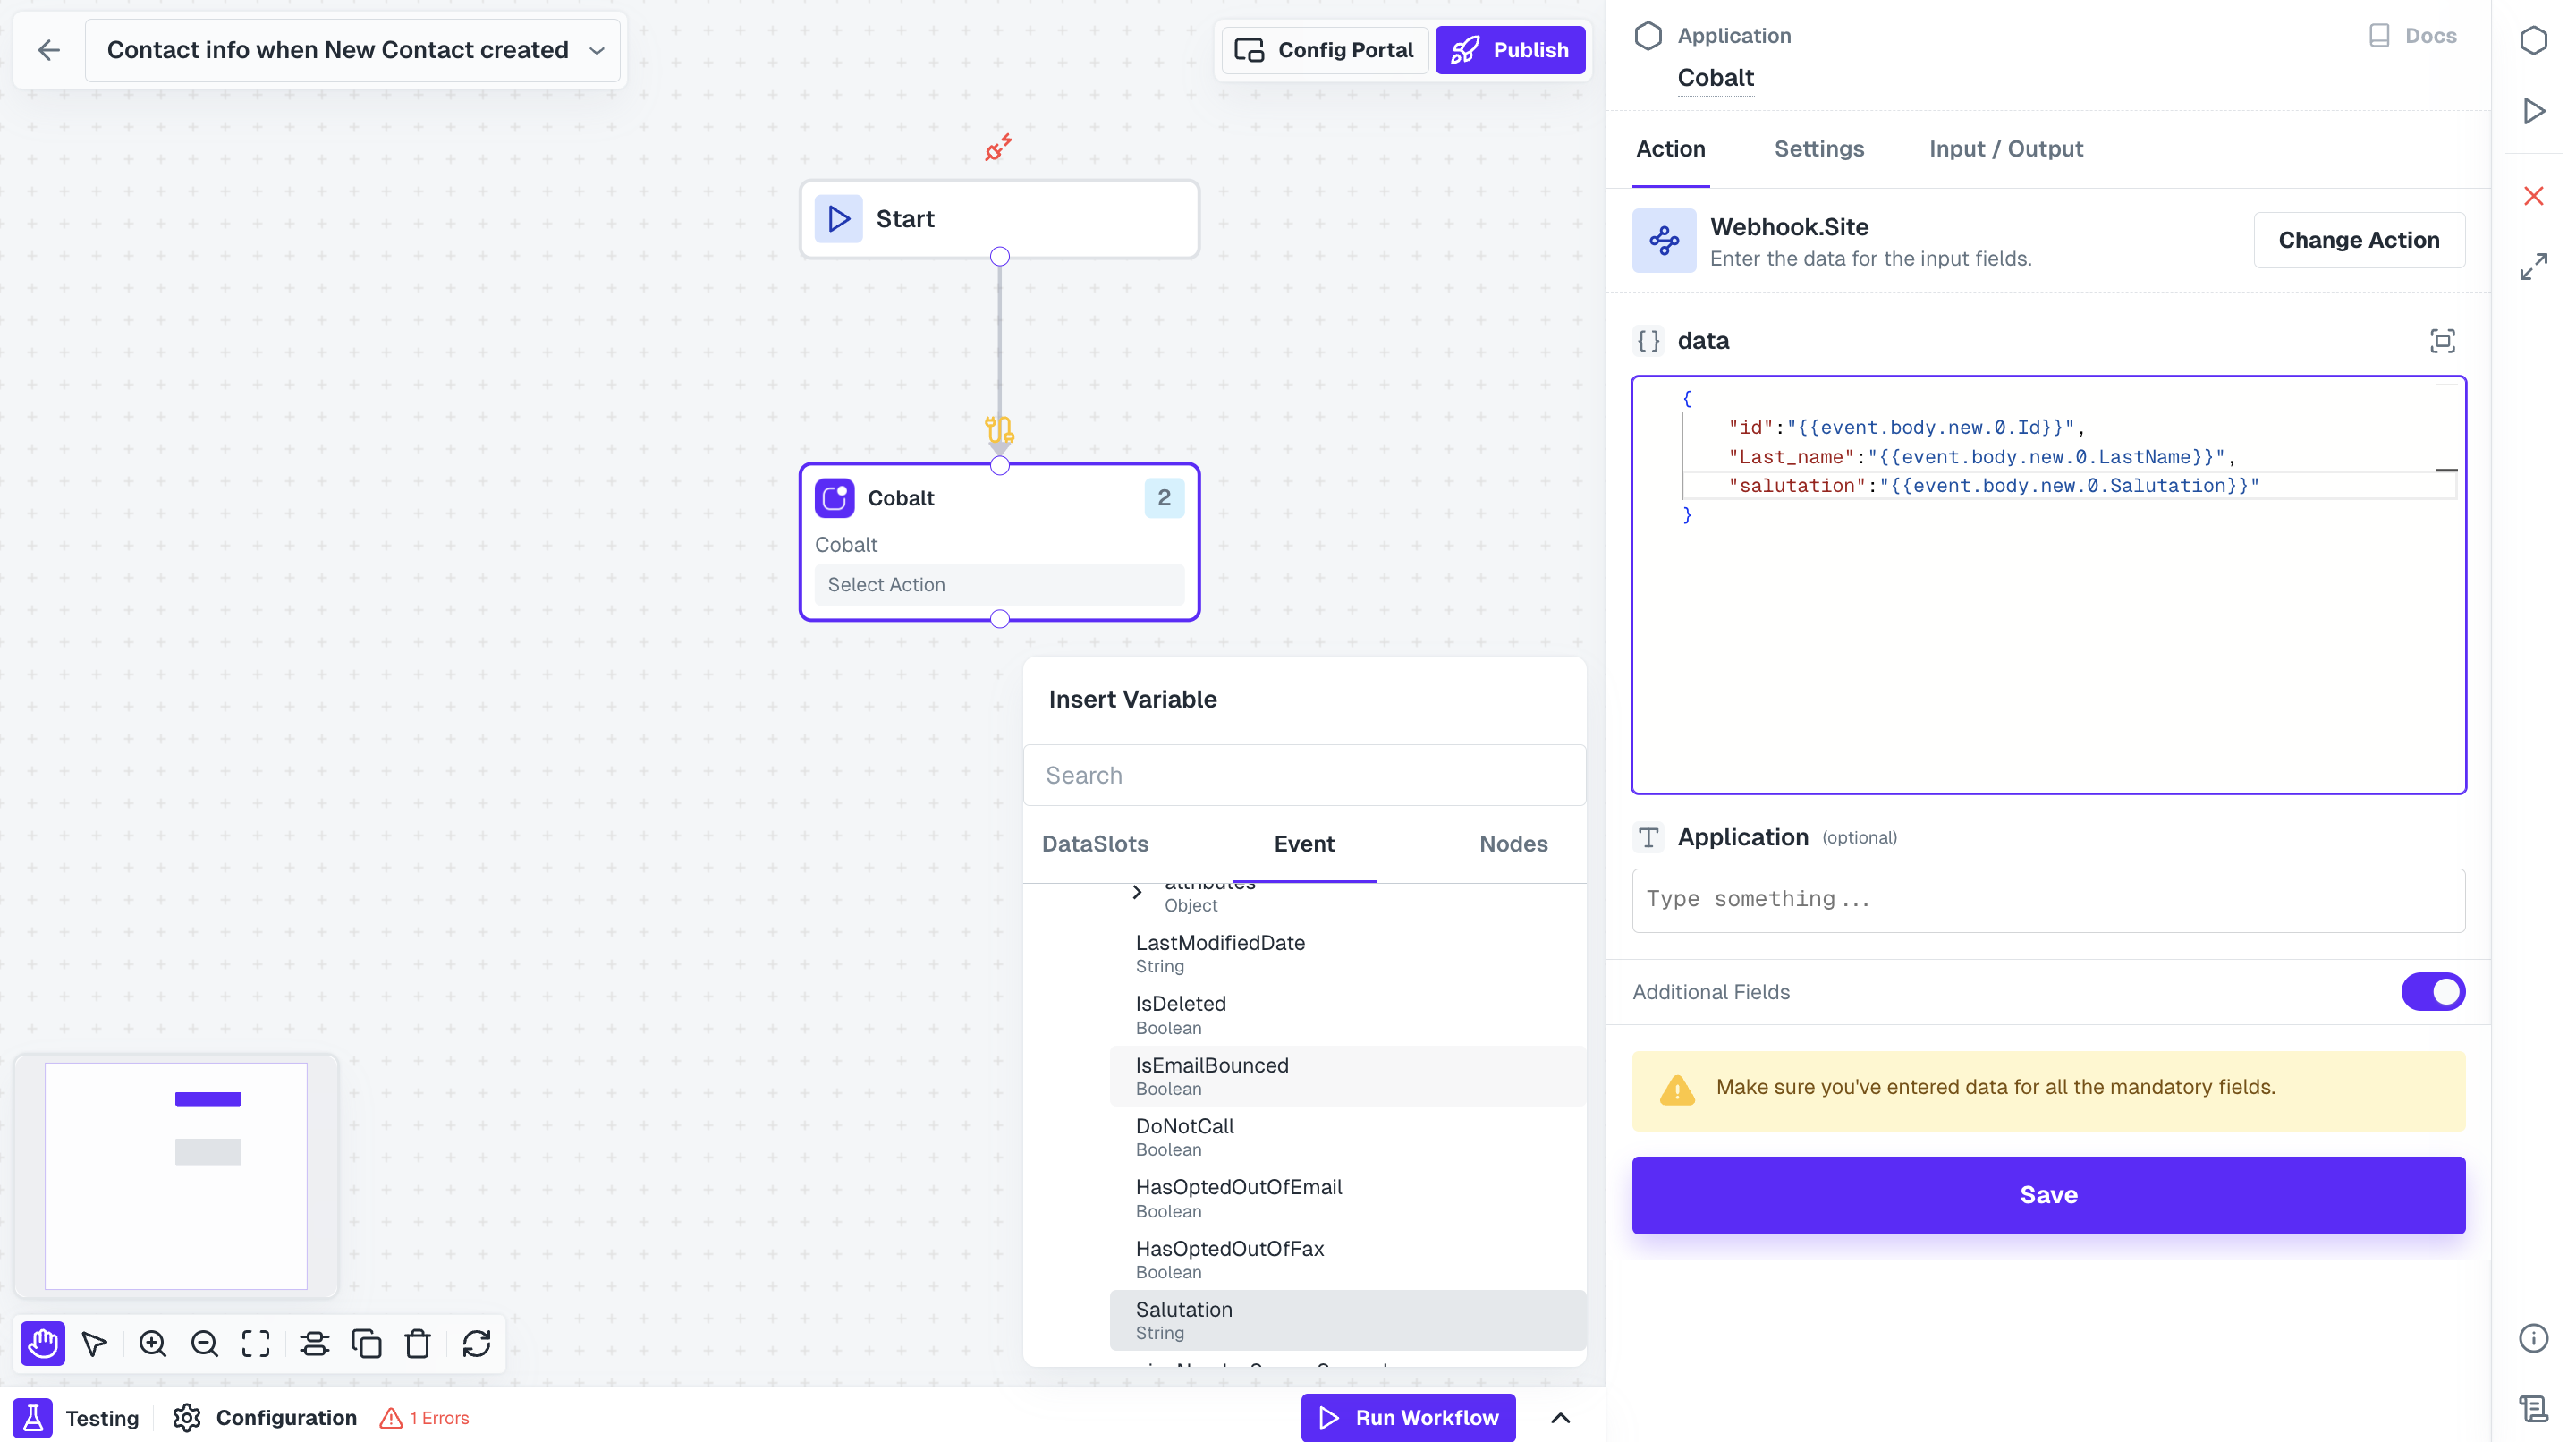Expand the attributes Object entry
The image size is (2576, 1442).
[1136, 891]
